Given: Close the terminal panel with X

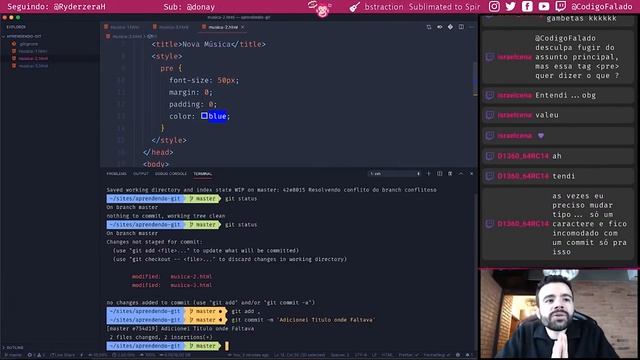Looking at the screenshot, I should (x=471, y=173).
